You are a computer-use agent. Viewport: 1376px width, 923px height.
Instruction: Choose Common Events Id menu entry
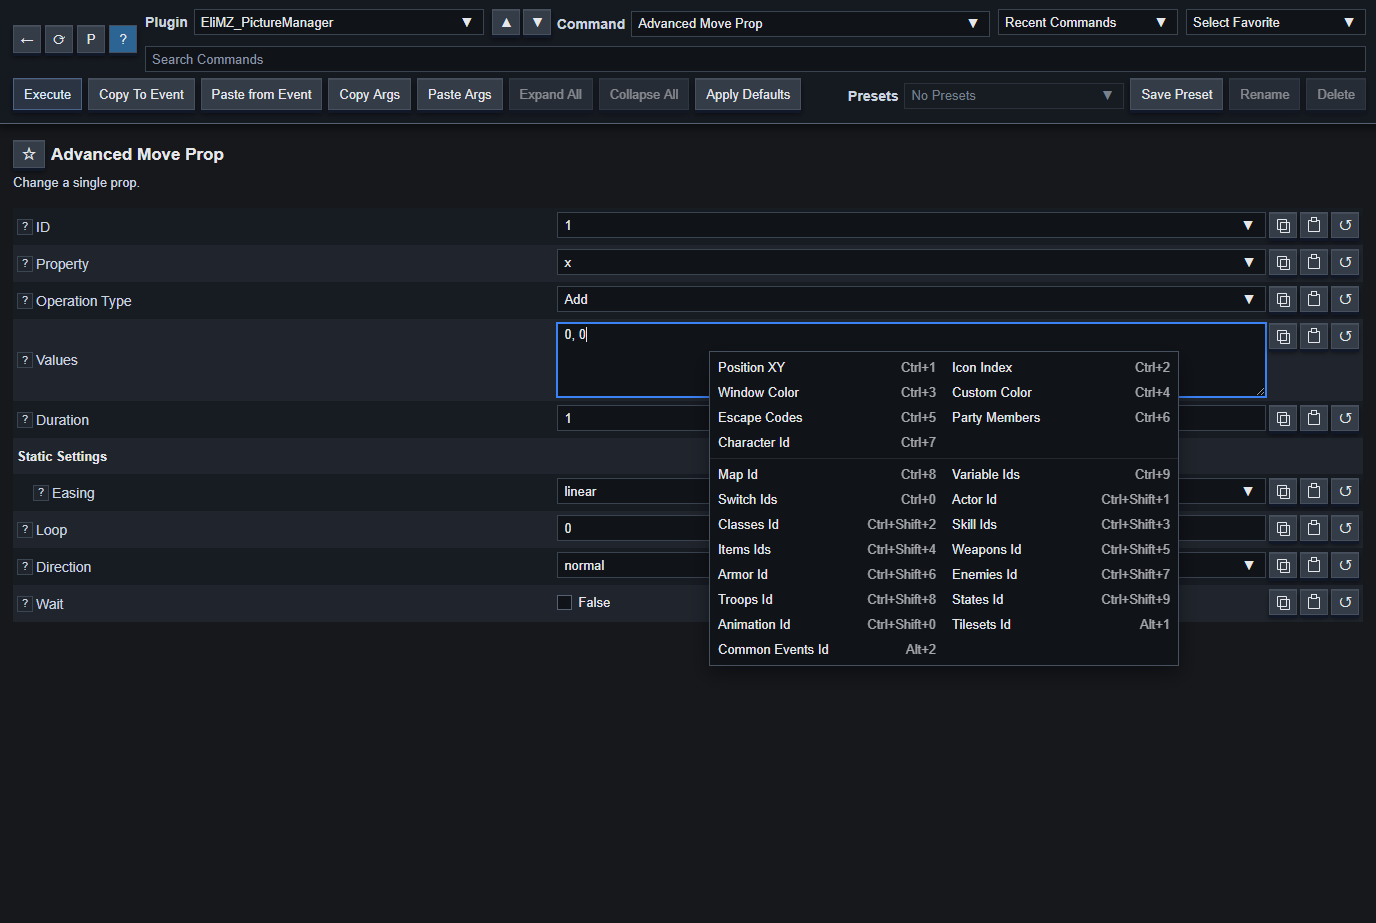tap(826, 650)
